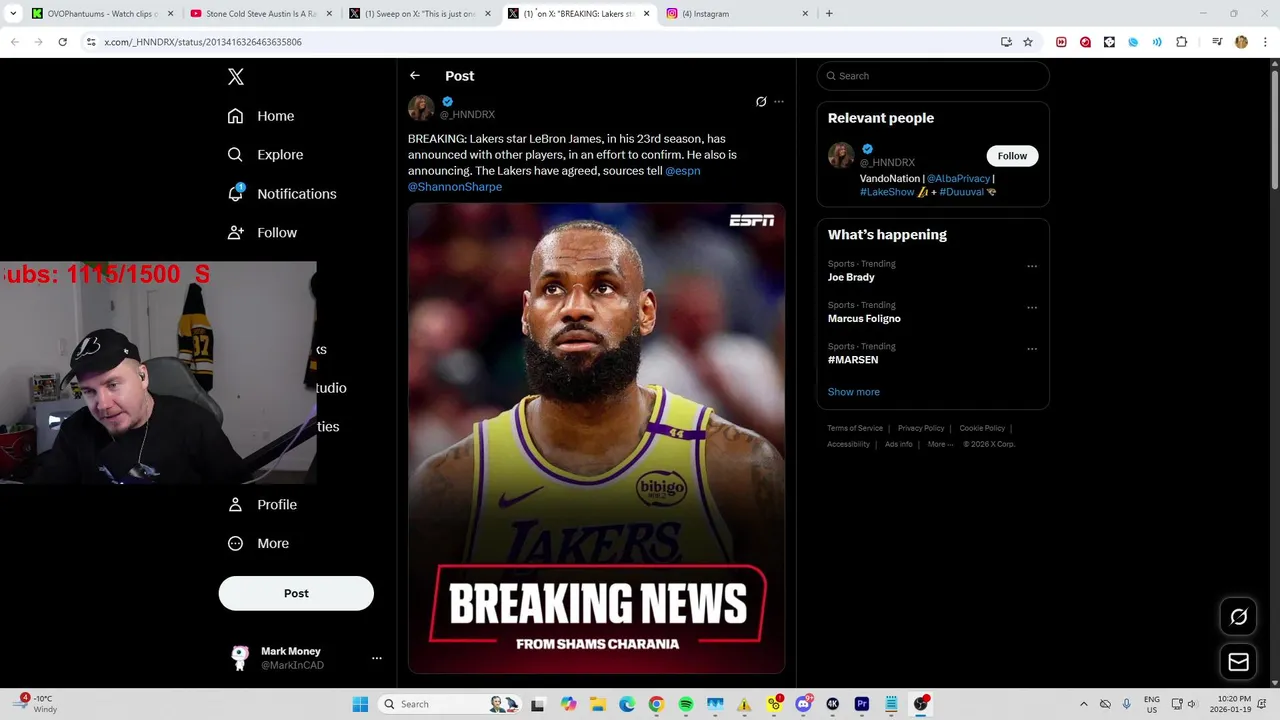Screen dimensions: 1280x720
Task: Open more options for Marcus Foligno trend
Action: pyautogui.click(x=1032, y=307)
